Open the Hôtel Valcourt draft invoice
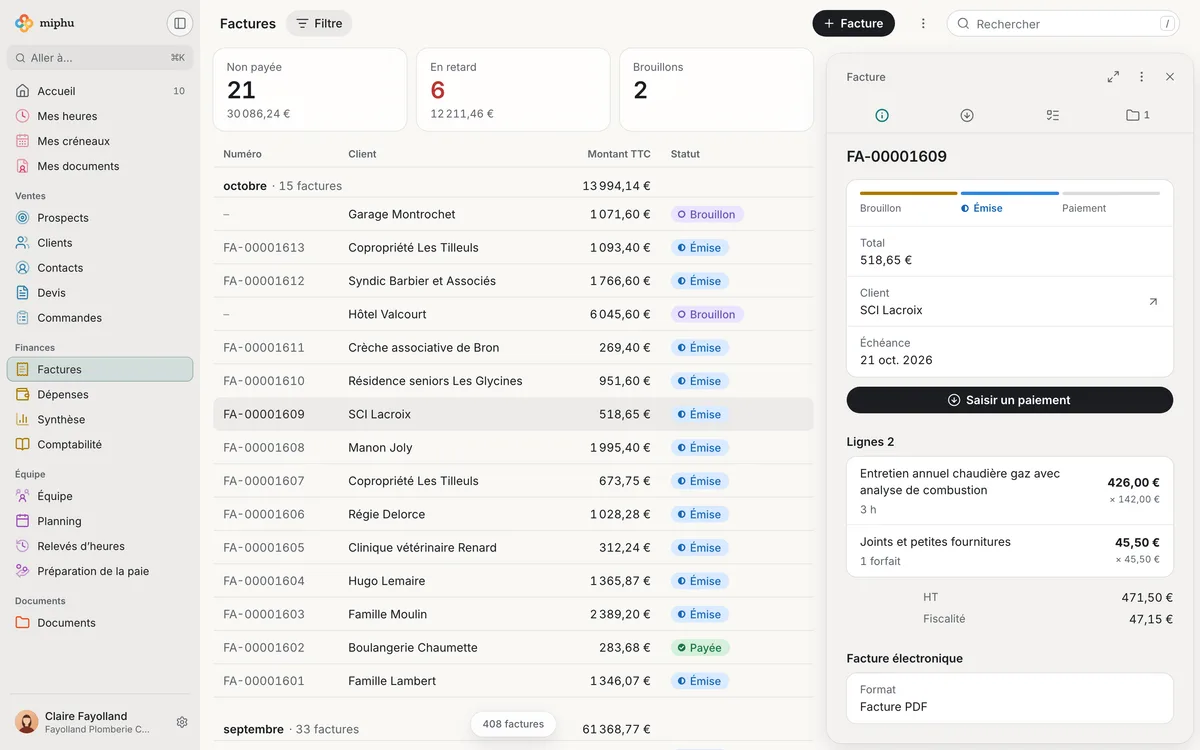The image size is (1200, 750). (513, 314)
